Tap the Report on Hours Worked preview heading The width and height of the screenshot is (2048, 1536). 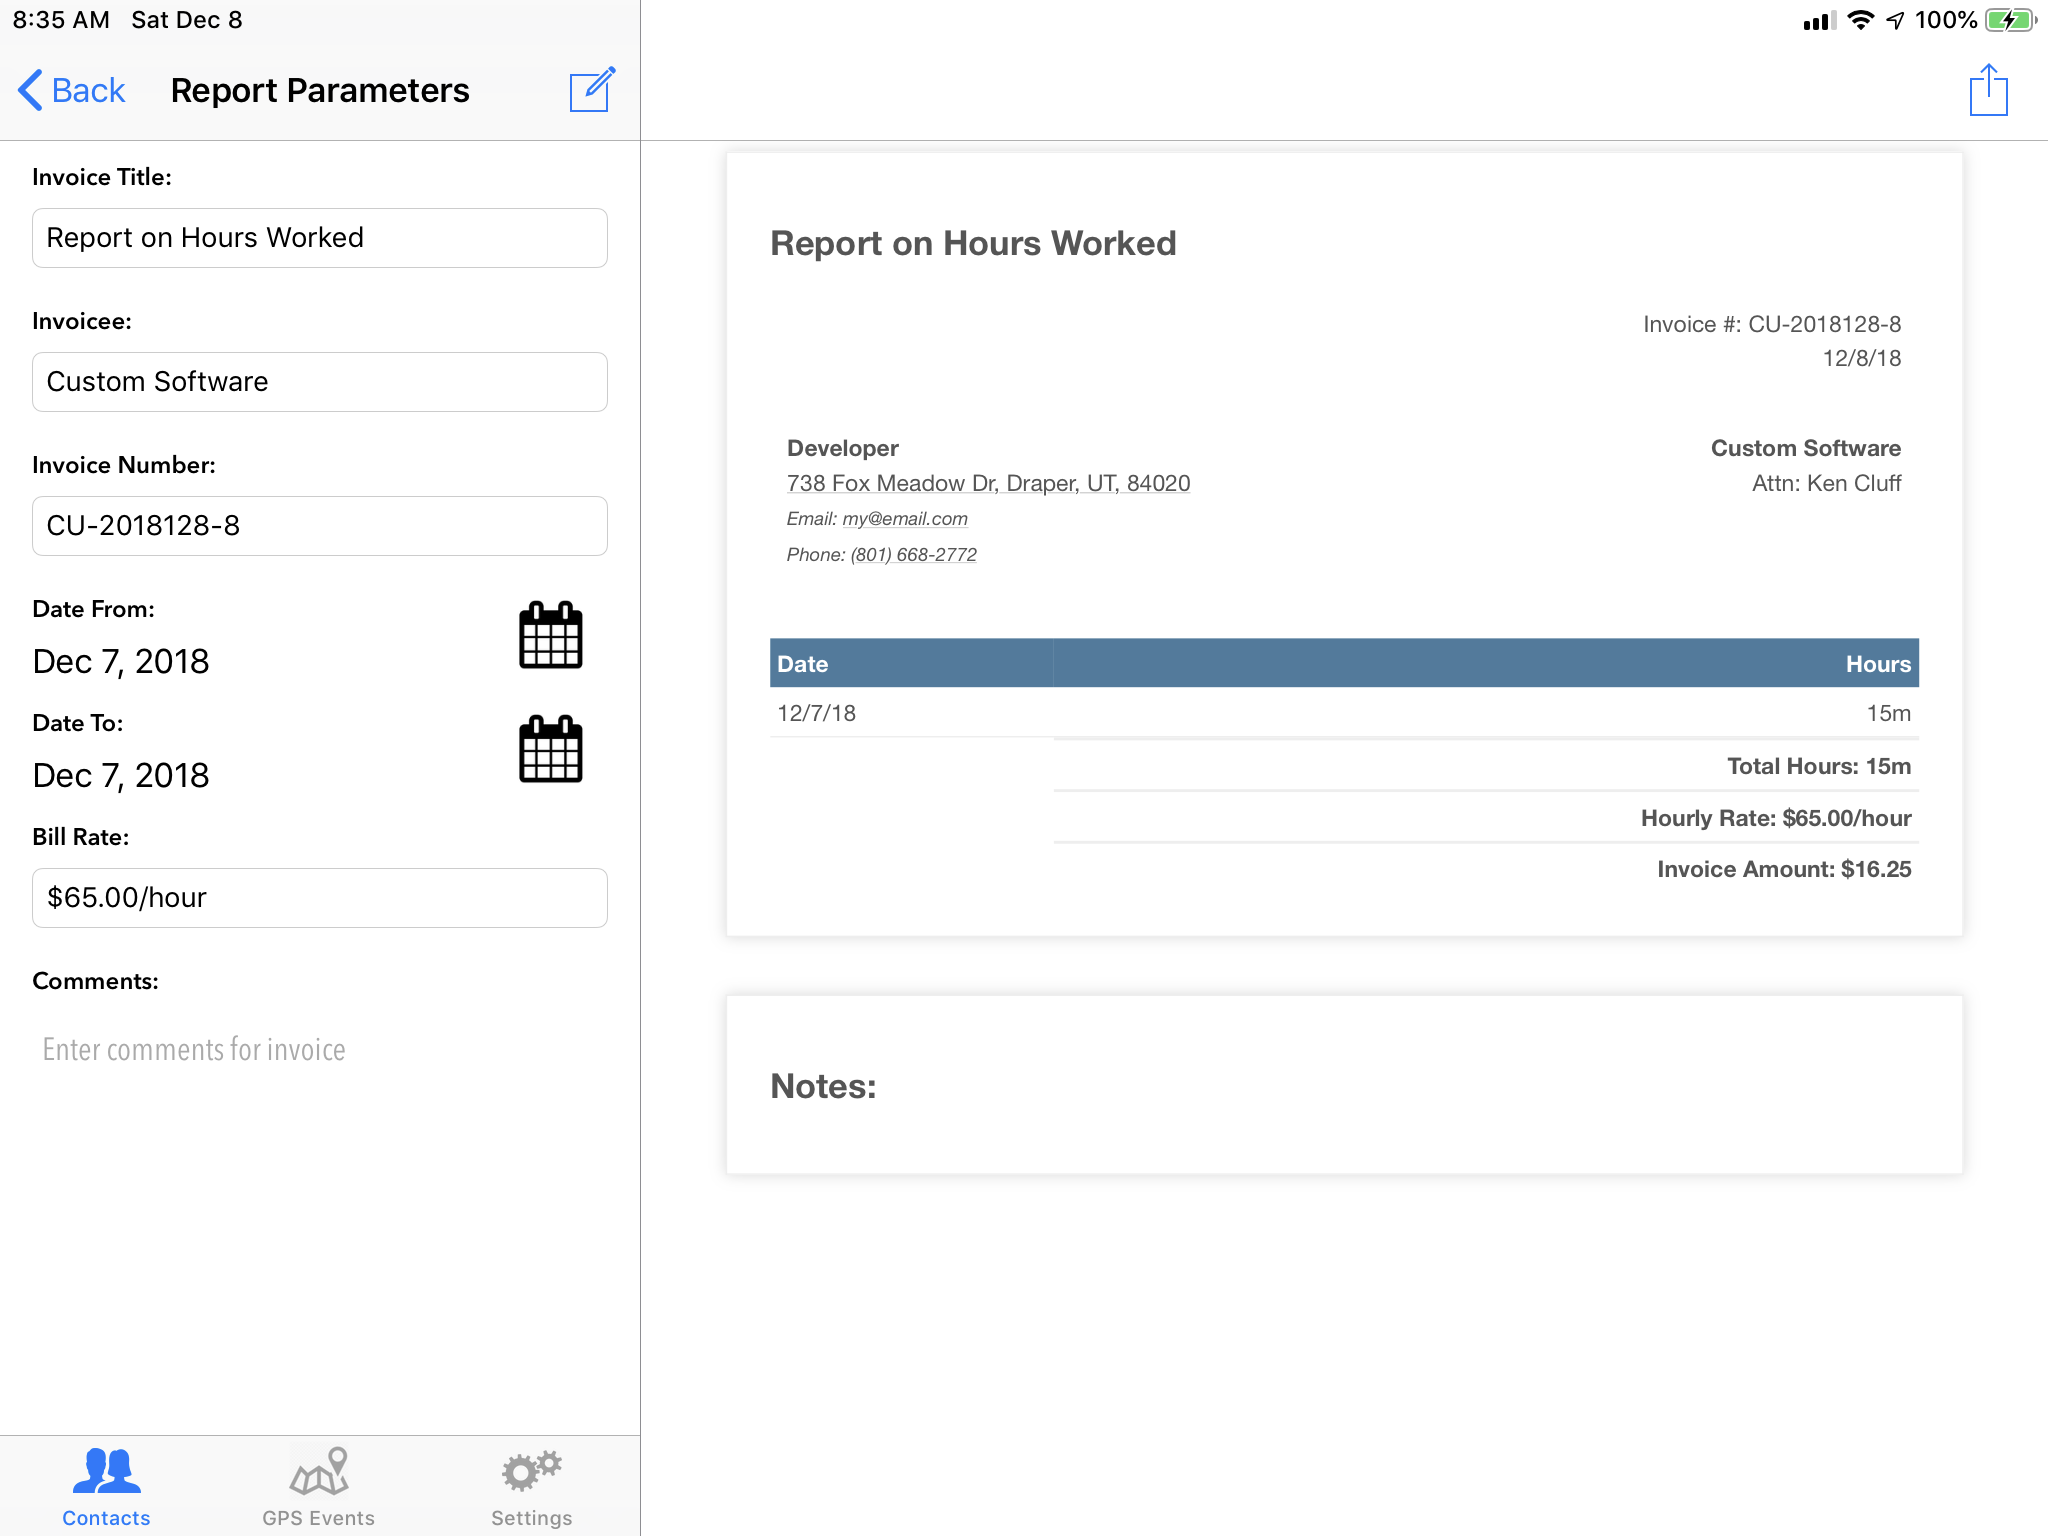973,243
